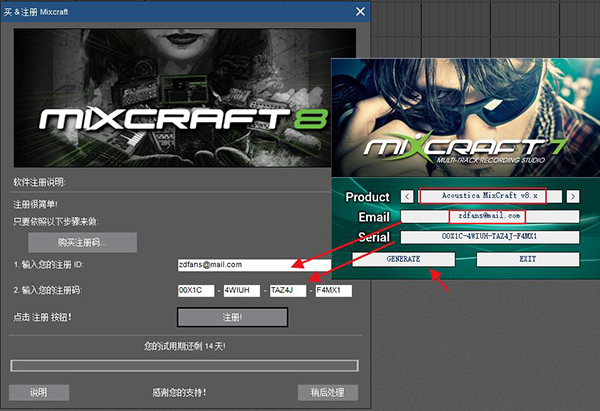Click the keygen Serial field
Viewport: 600px width, 411px height.
coord(490,237)
